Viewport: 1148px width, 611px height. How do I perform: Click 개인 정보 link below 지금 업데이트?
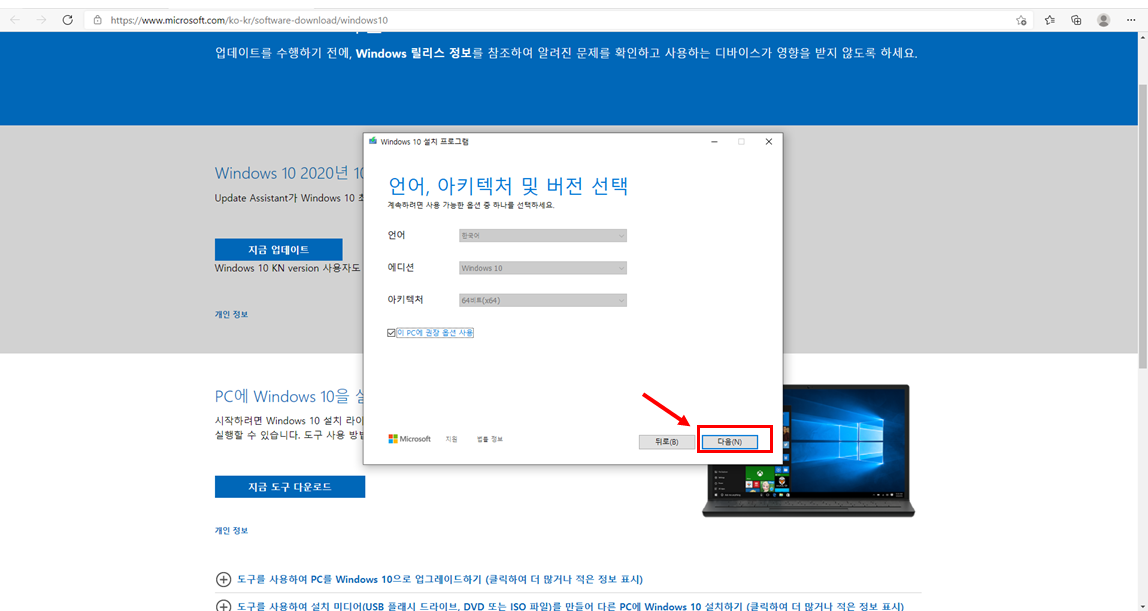[231, 314]
